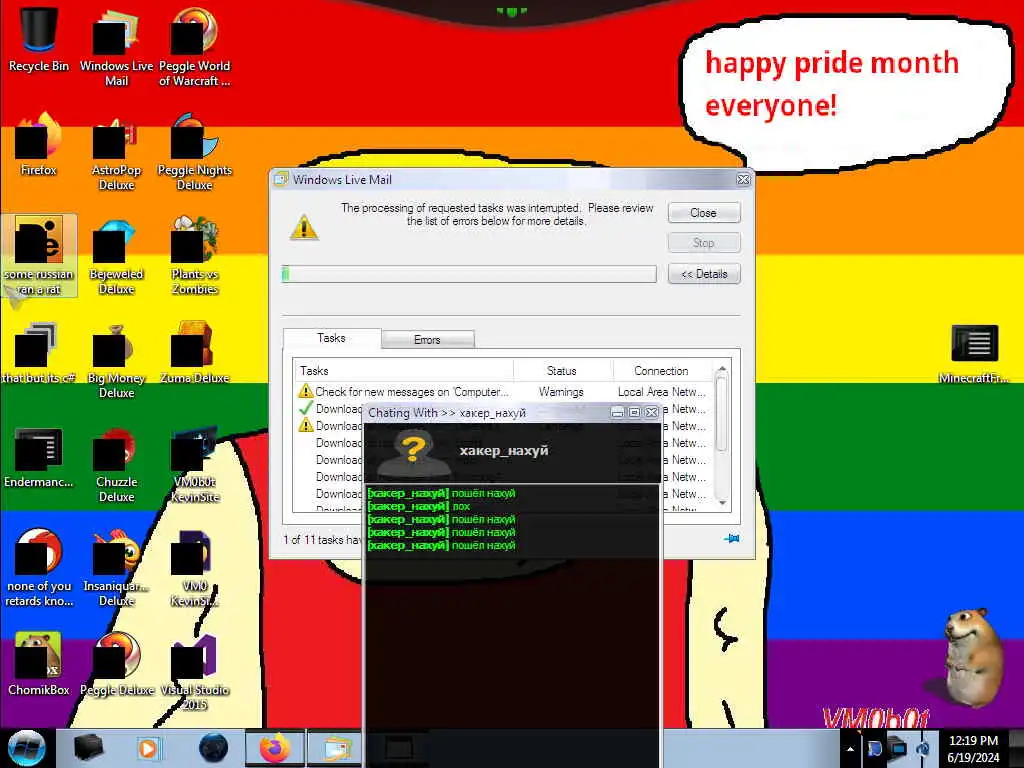Click the Zuma Deluxe desktop icon
This screenshot has width=1024, height=768.
[195, 353]
